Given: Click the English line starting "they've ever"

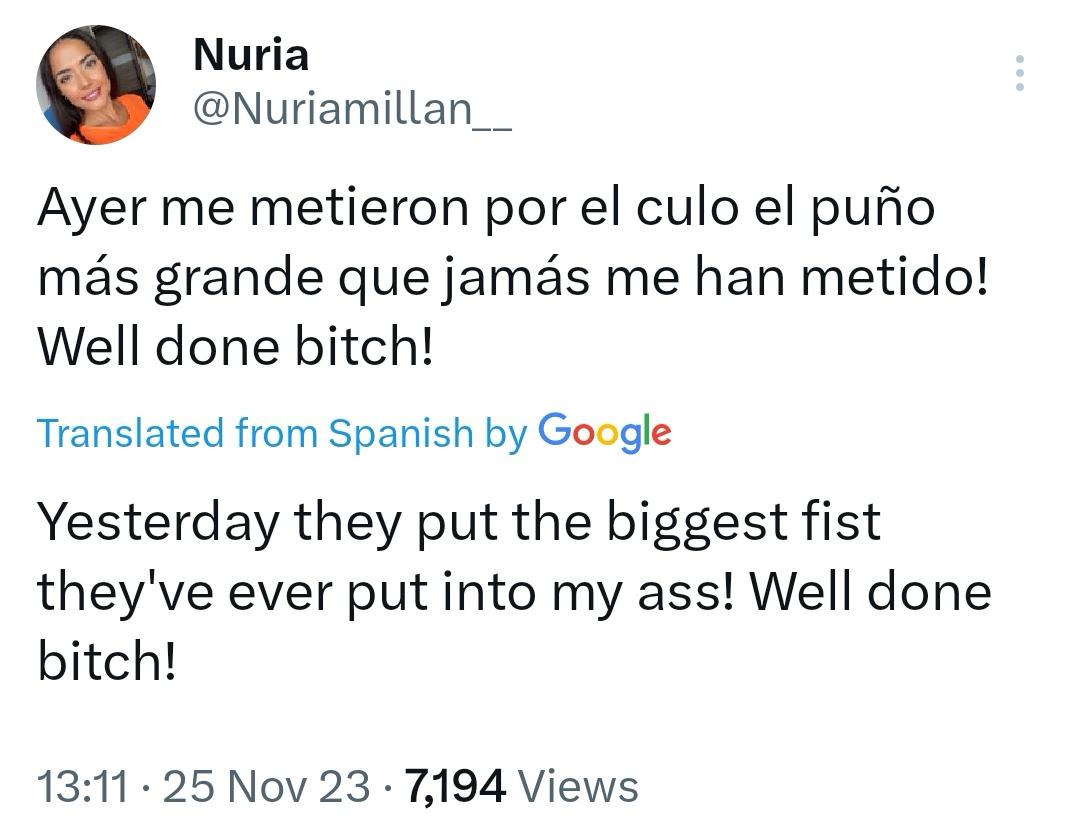Looking at the screenshot, I should tap(514, 592).
